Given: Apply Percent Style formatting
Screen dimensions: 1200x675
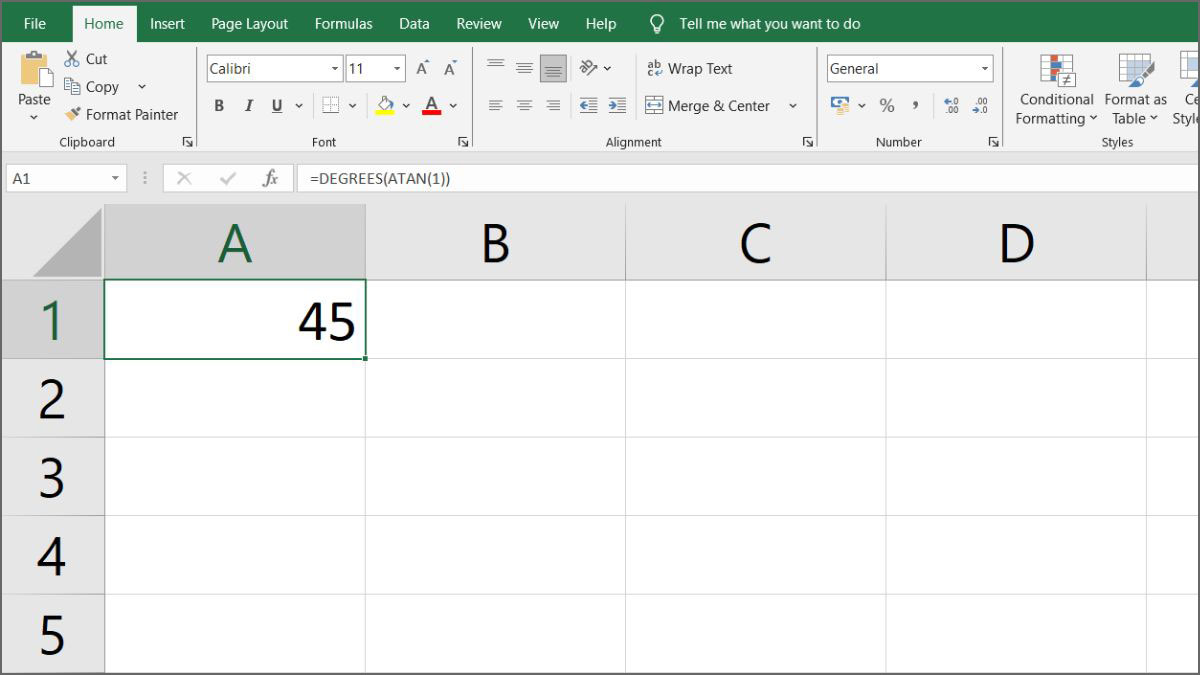Looking at the screenshot, I should pyautogui.click(x=887, y=105).
